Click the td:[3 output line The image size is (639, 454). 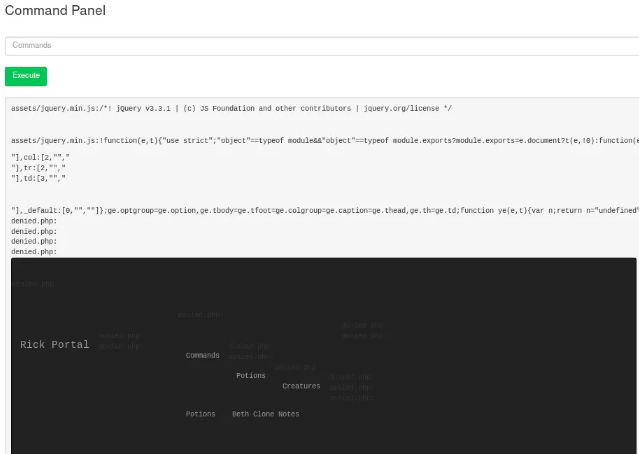(38, 178)
